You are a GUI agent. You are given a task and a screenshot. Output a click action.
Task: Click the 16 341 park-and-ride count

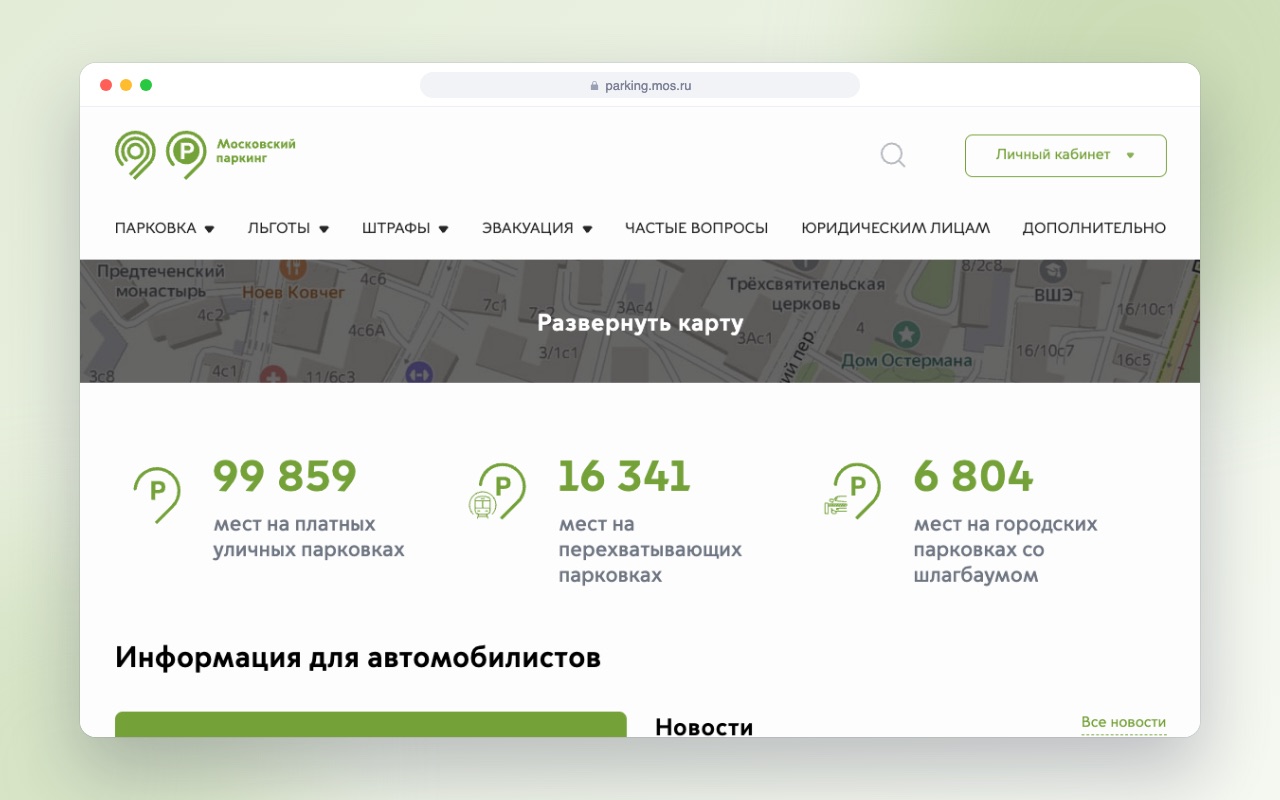point(624,476)
